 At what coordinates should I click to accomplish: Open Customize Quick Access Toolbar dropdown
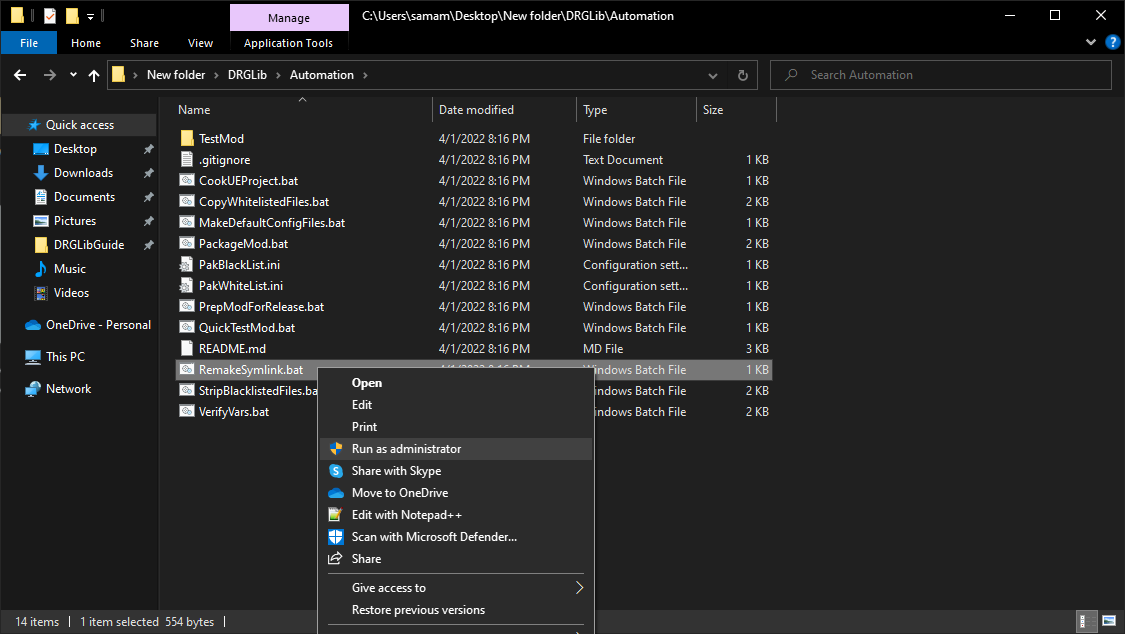coord(90,16)
